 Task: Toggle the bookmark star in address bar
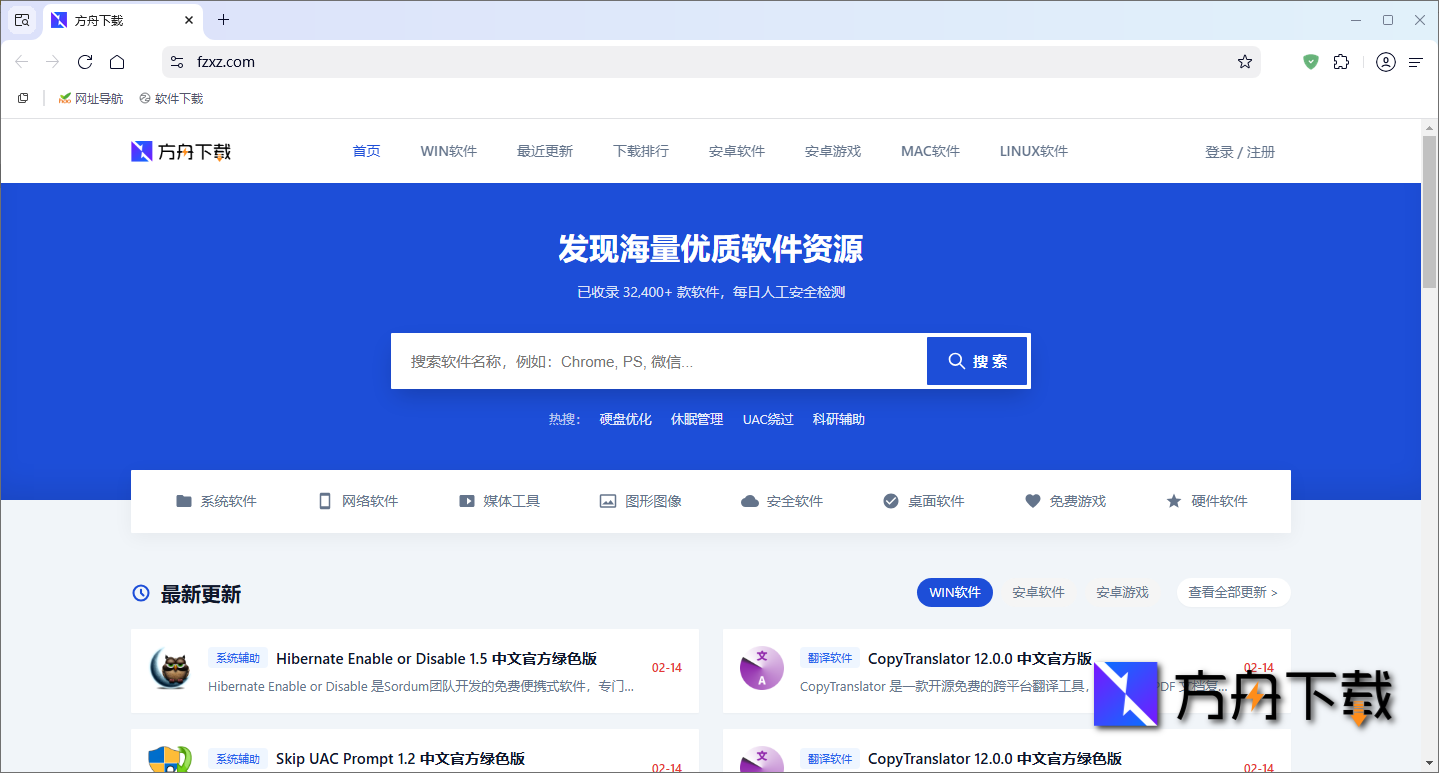click(1245, 61)
